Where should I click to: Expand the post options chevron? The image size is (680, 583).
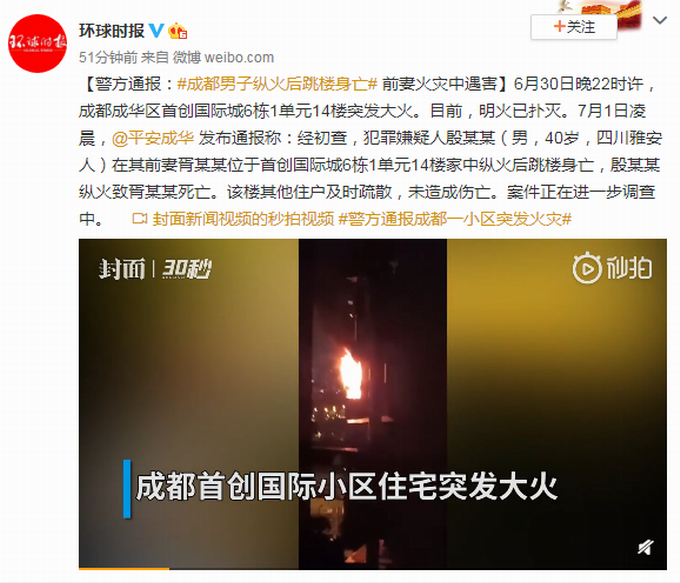tap(660, 20)
